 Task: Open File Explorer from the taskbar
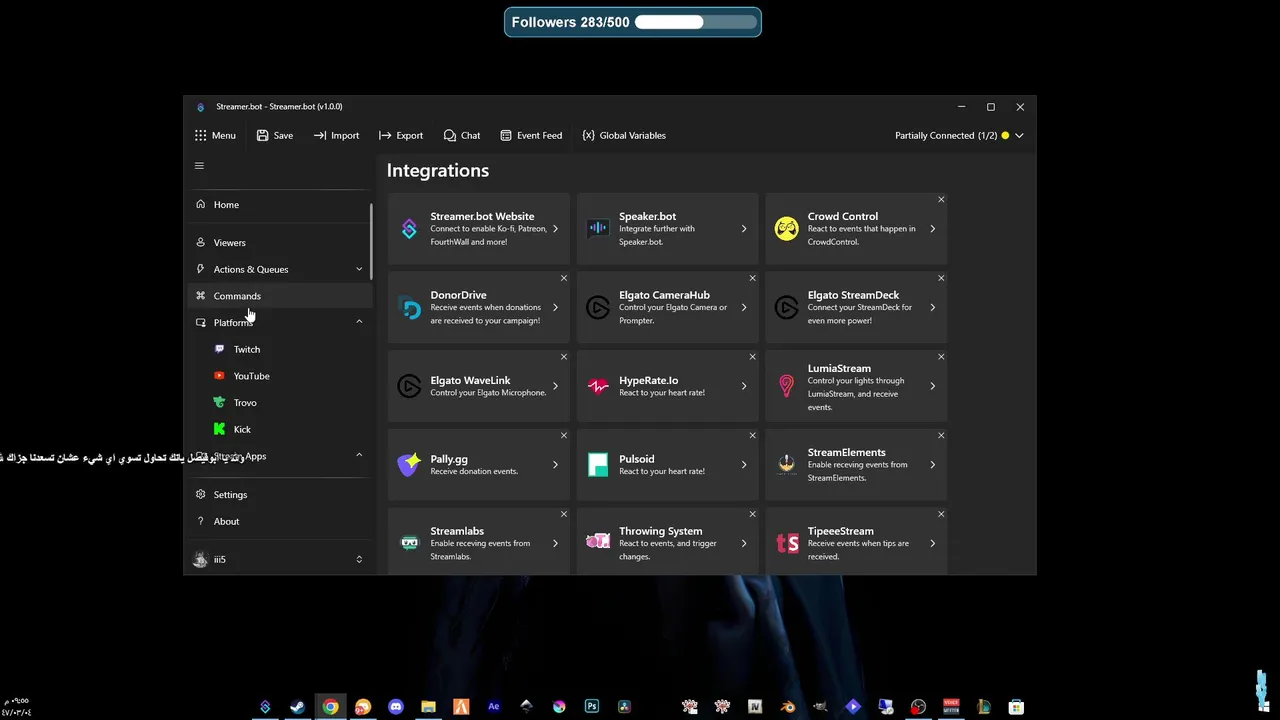pyautogui.click(x=428, y=707)
